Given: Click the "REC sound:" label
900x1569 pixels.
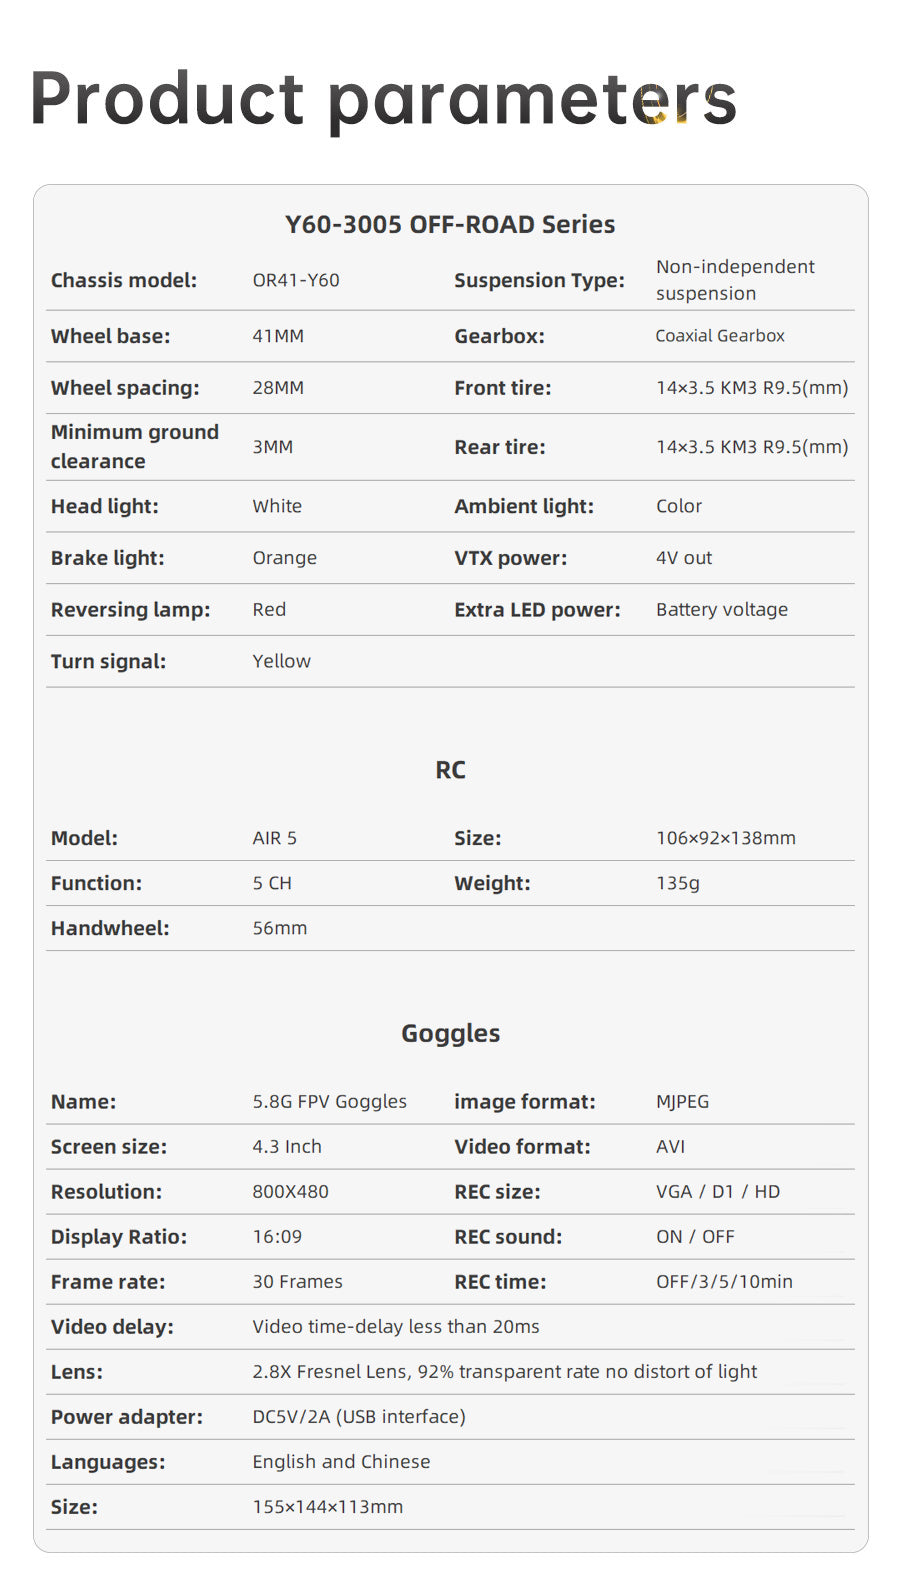Looking at the screenshot, I should 508,1236.
